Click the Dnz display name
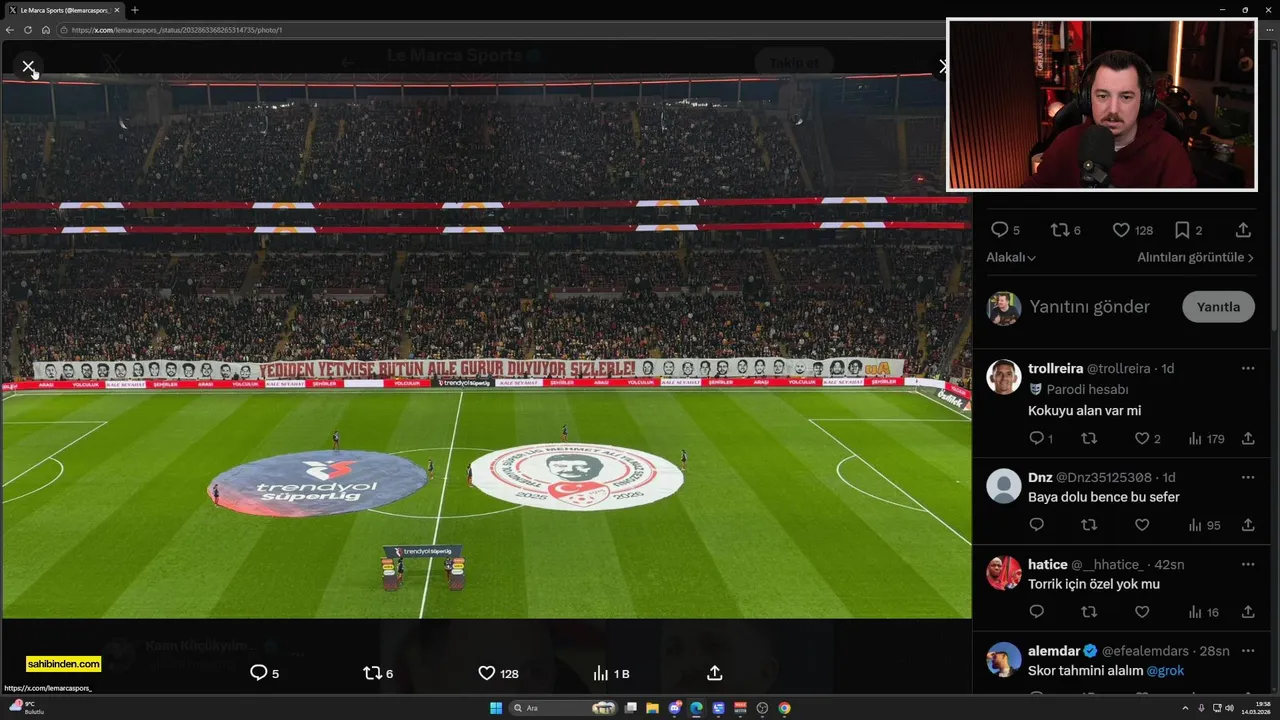1280x720 pixels. [x=1040, y=477]
